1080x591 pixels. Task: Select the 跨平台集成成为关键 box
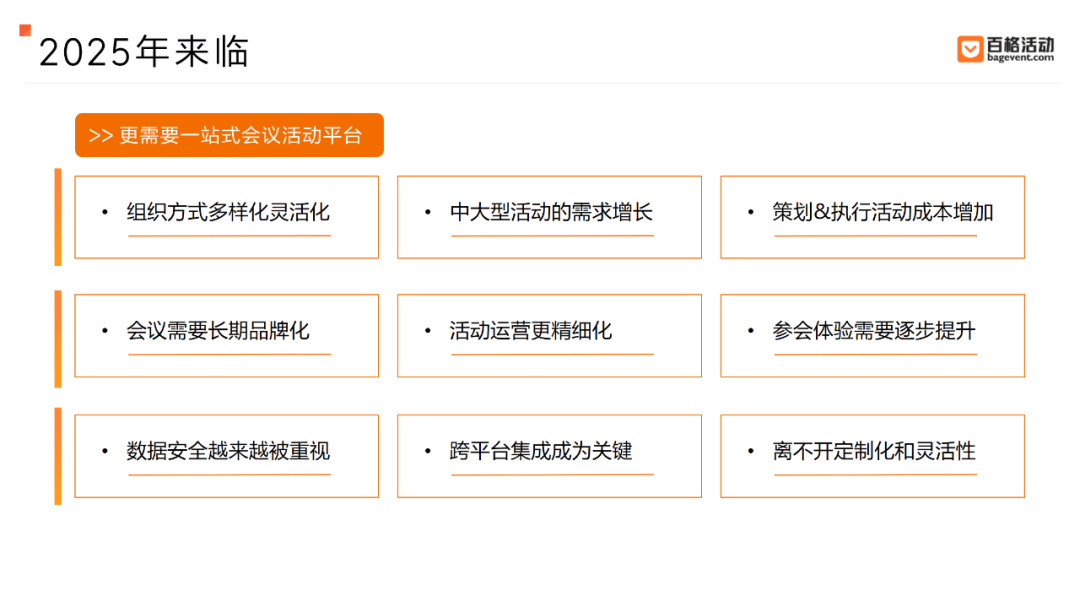(x=549, y=456)
